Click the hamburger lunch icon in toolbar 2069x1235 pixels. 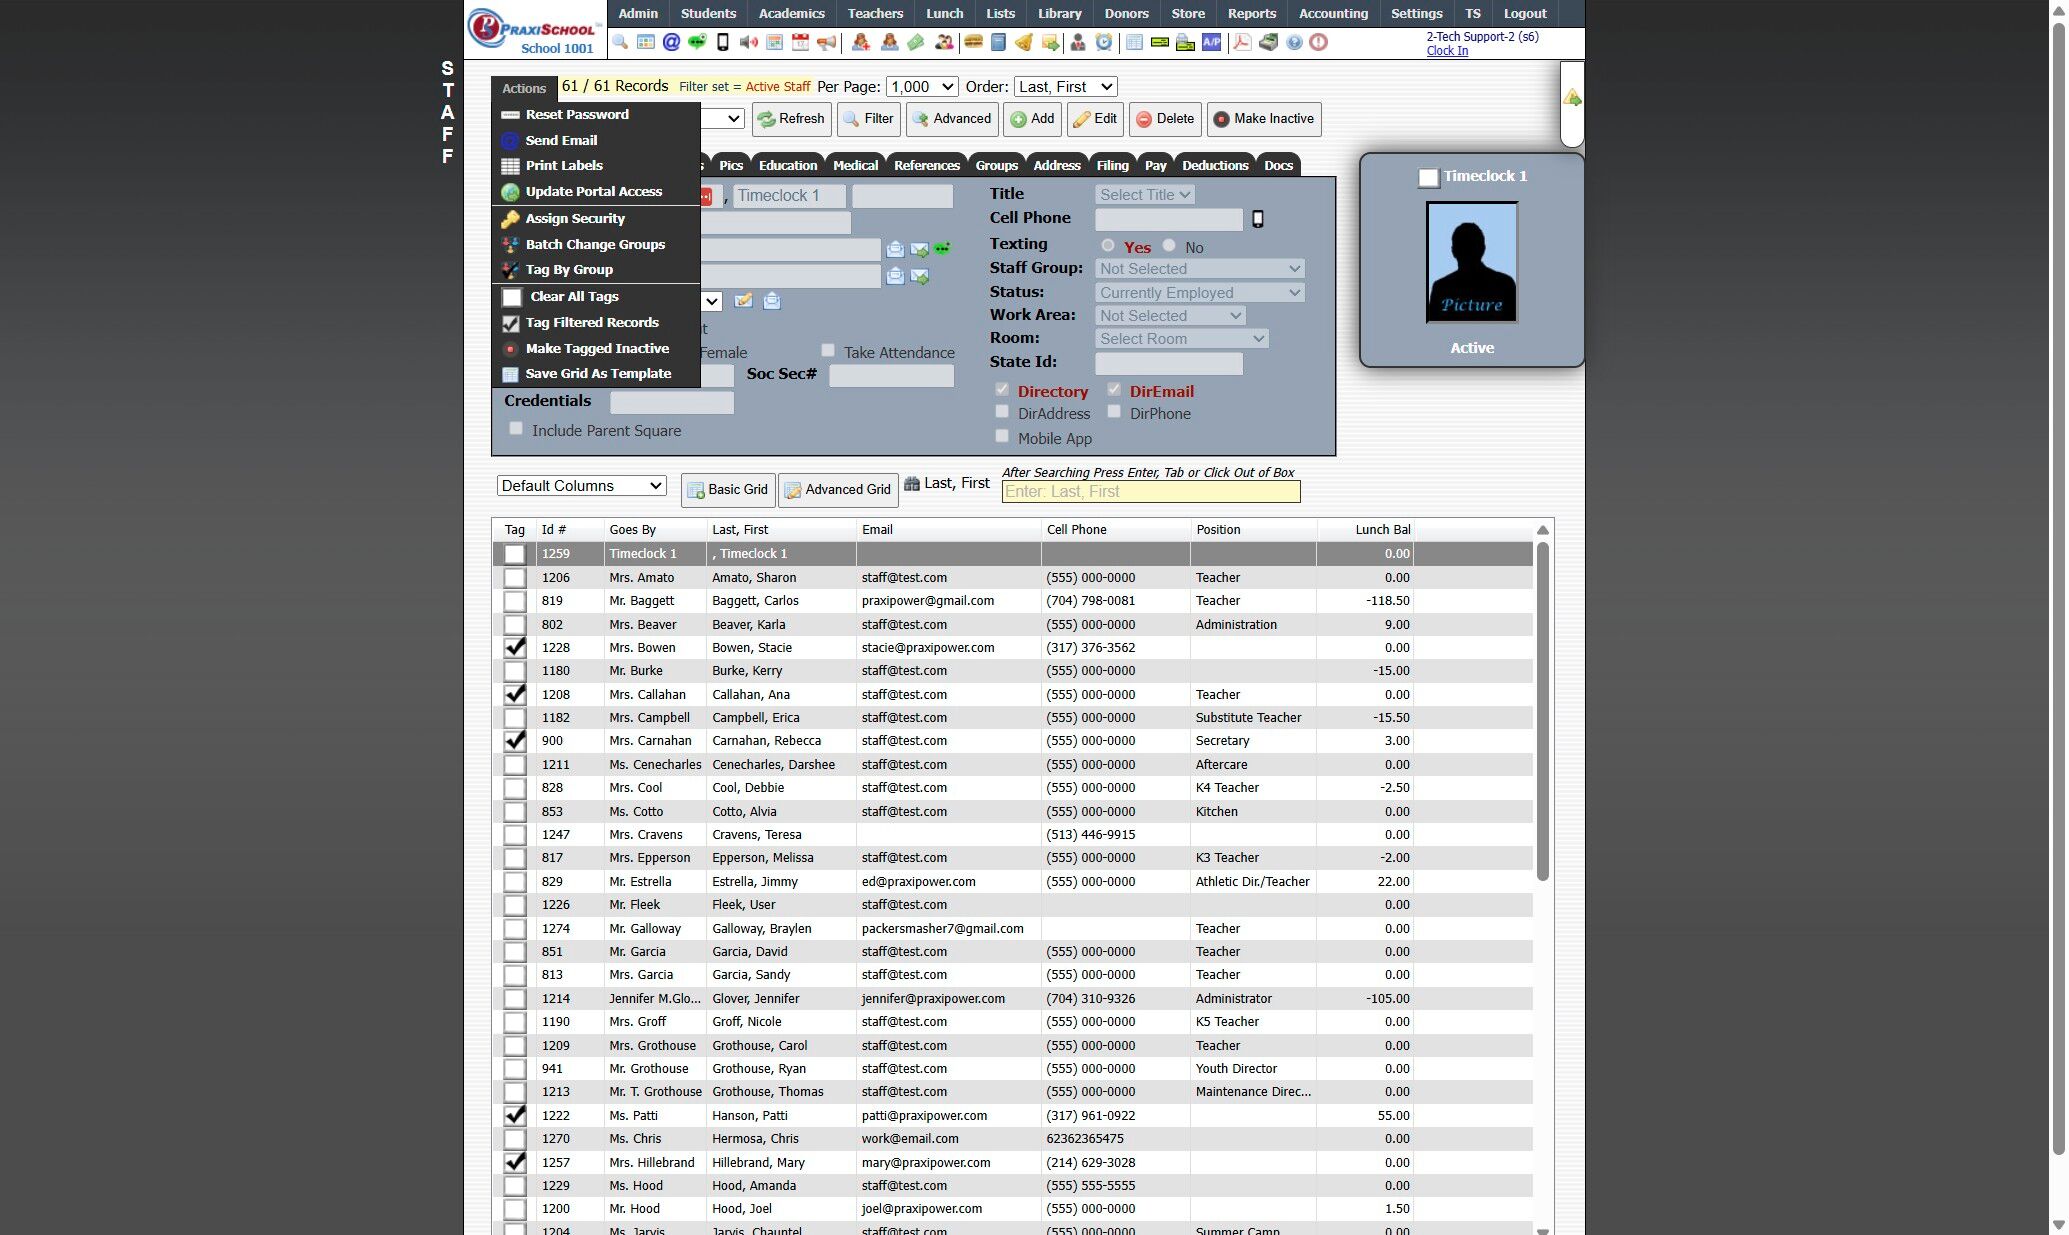[972, 42]
